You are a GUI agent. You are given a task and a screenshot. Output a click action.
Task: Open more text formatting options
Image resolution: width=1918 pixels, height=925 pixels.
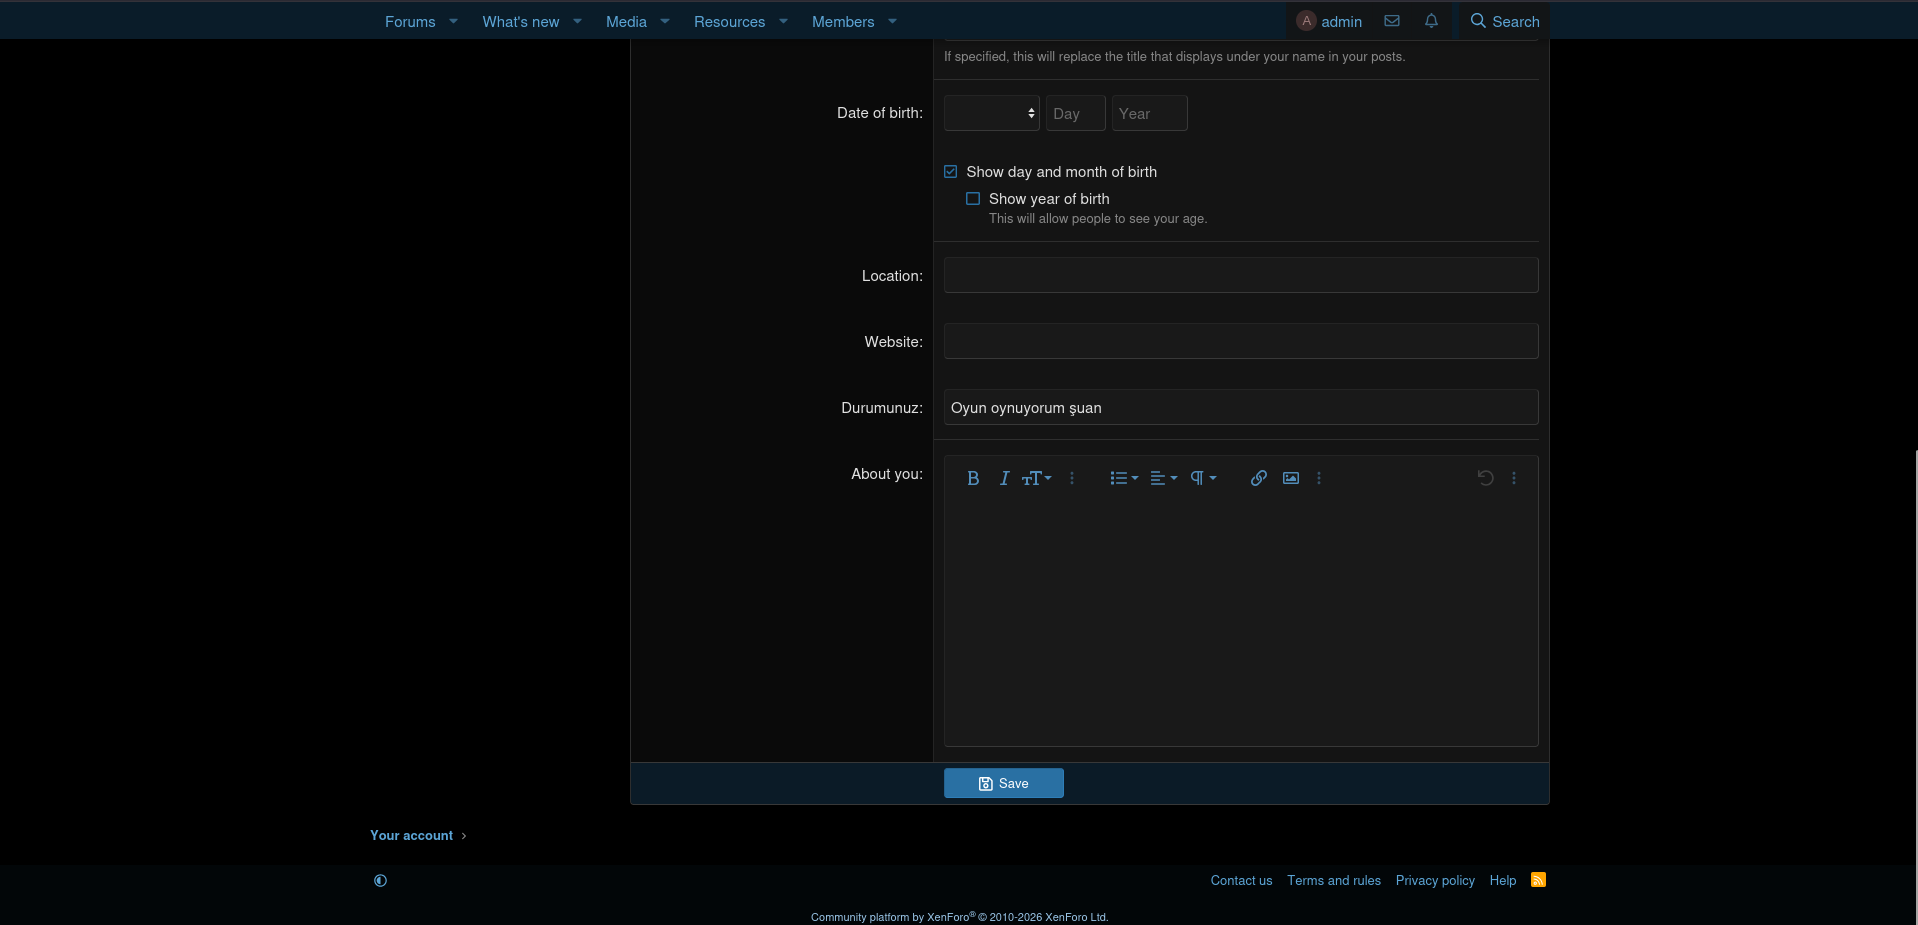[x=1072, y=478]
